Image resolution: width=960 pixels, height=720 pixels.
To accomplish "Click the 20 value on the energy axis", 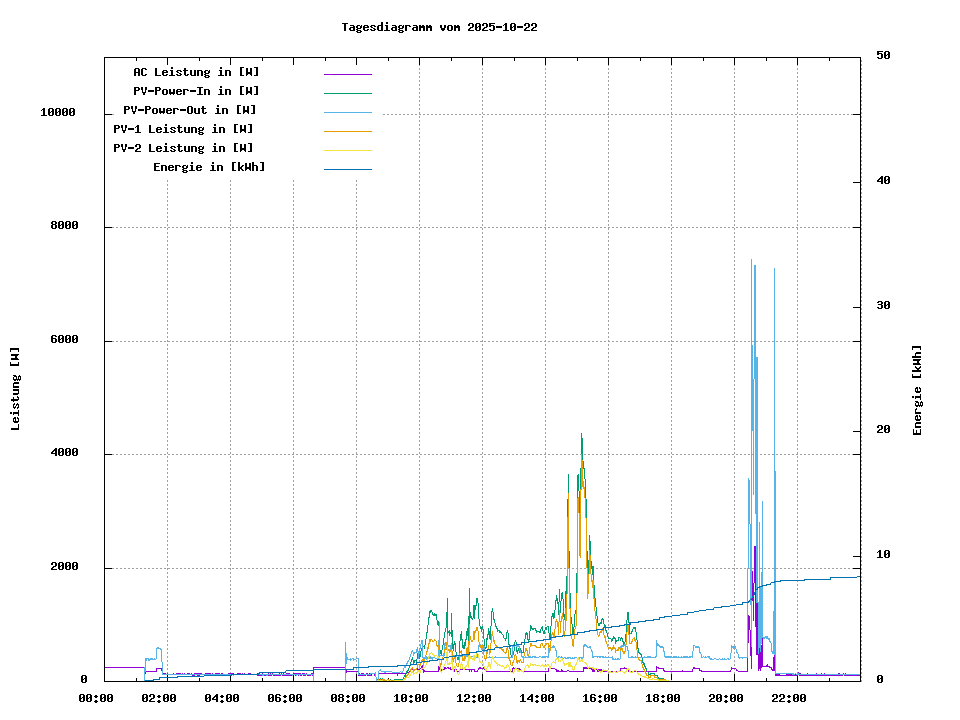I will point(883,430).
